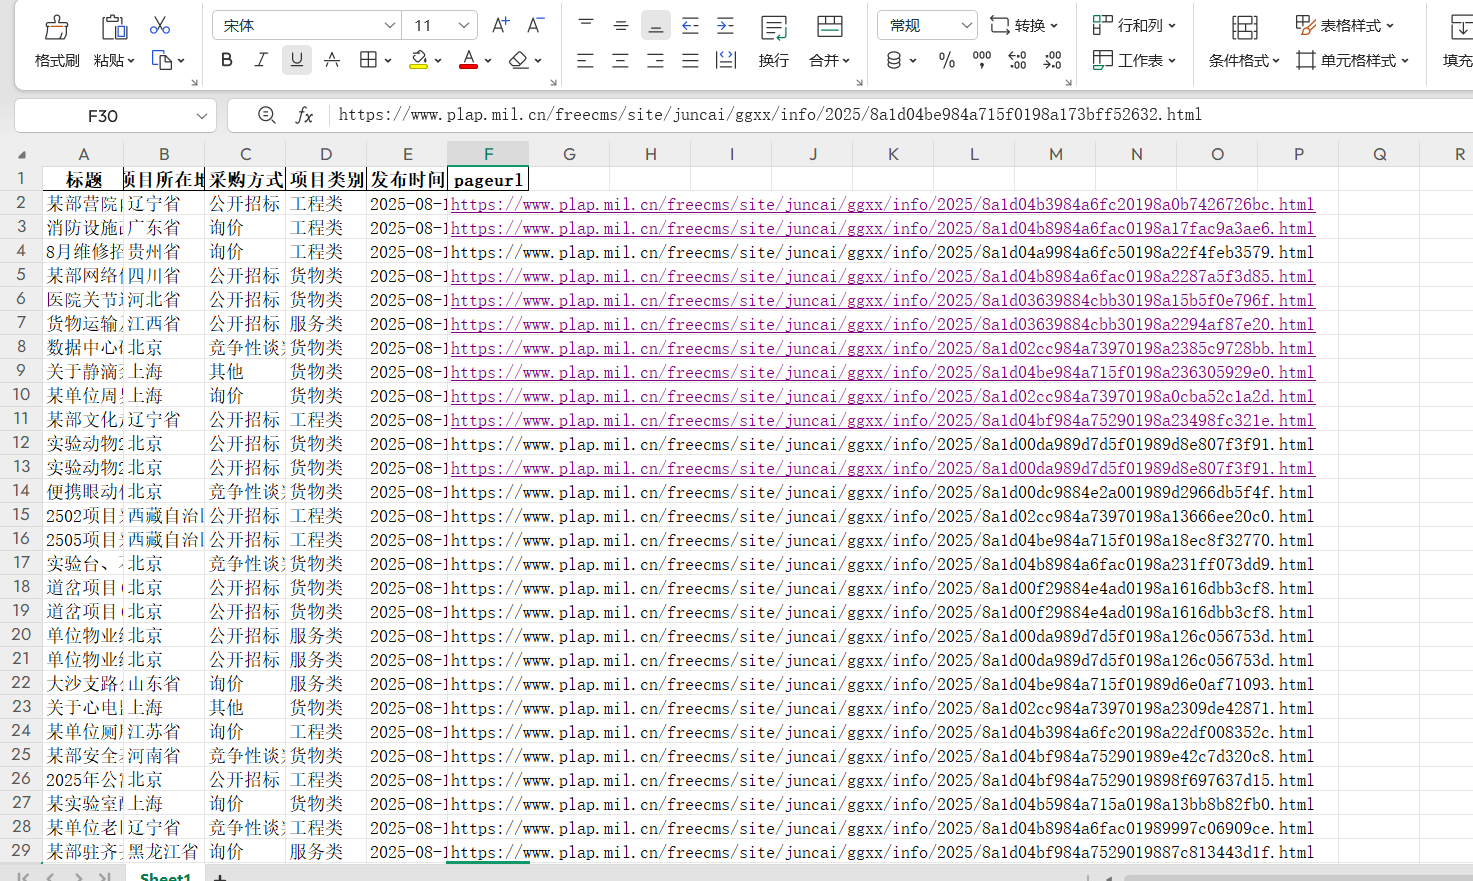Expand the number format dropdown (常规)
The width and height of the screenshot is (1473, 881).
tap(966, 25)
